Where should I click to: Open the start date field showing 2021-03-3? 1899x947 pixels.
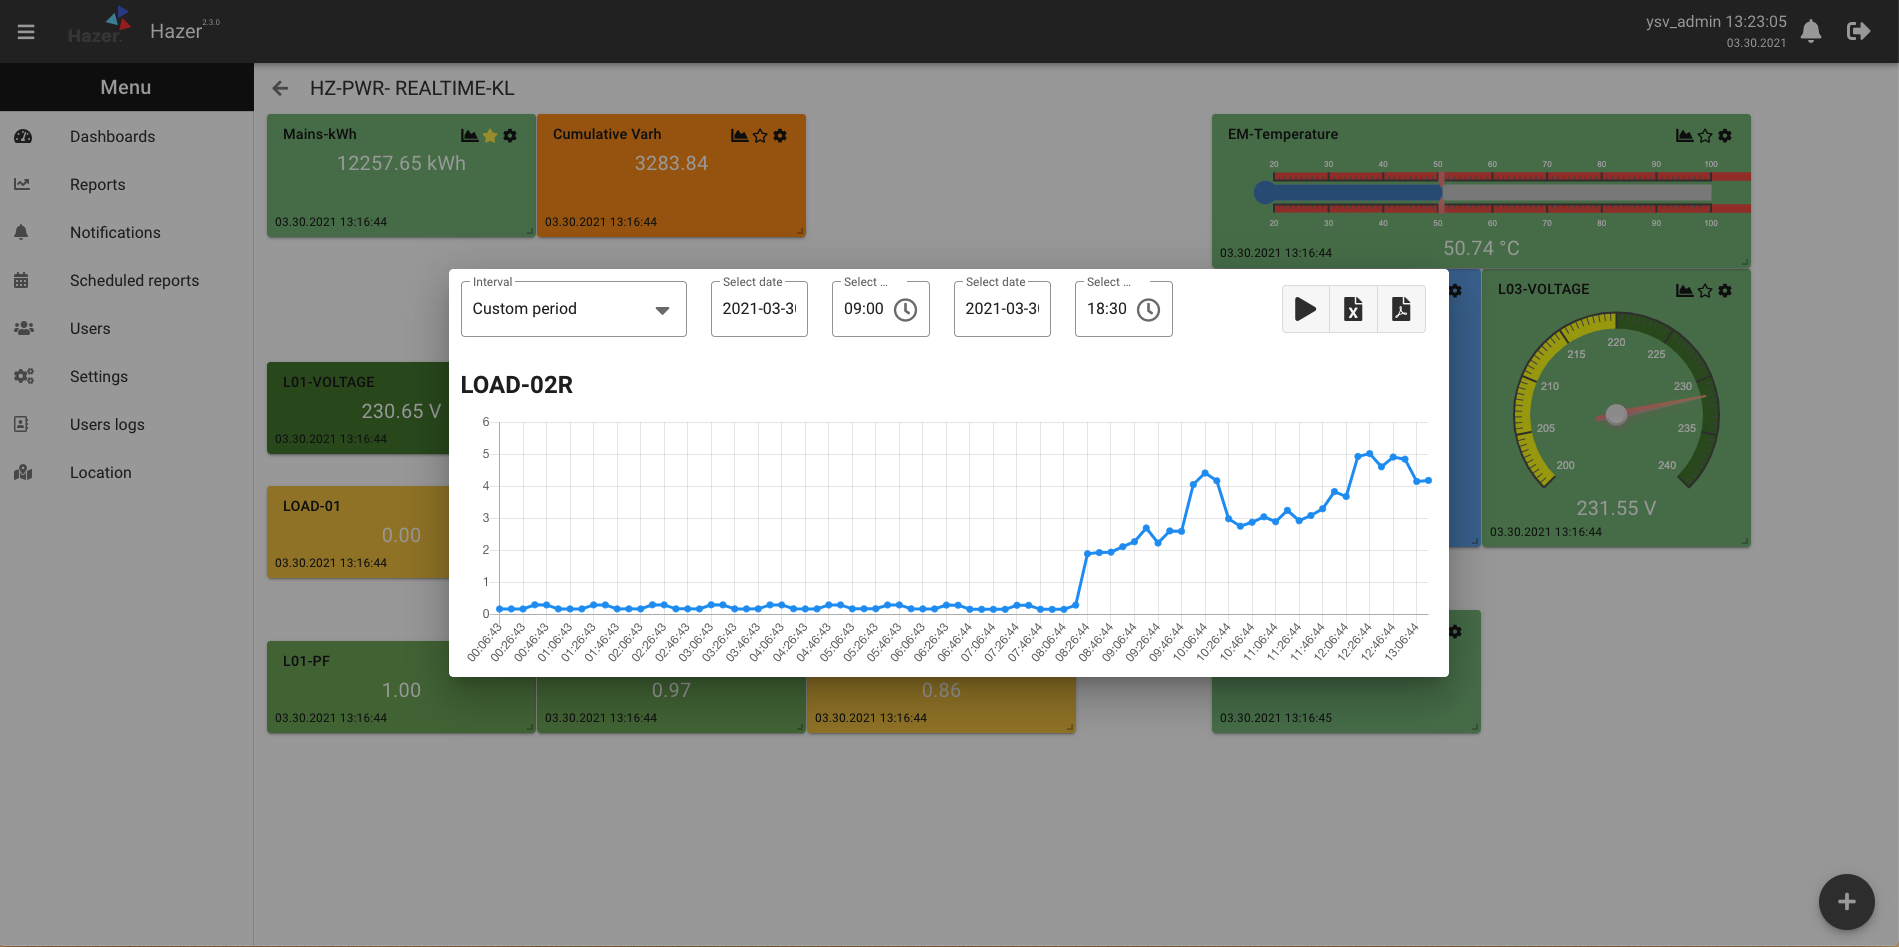tap(759, 309)
